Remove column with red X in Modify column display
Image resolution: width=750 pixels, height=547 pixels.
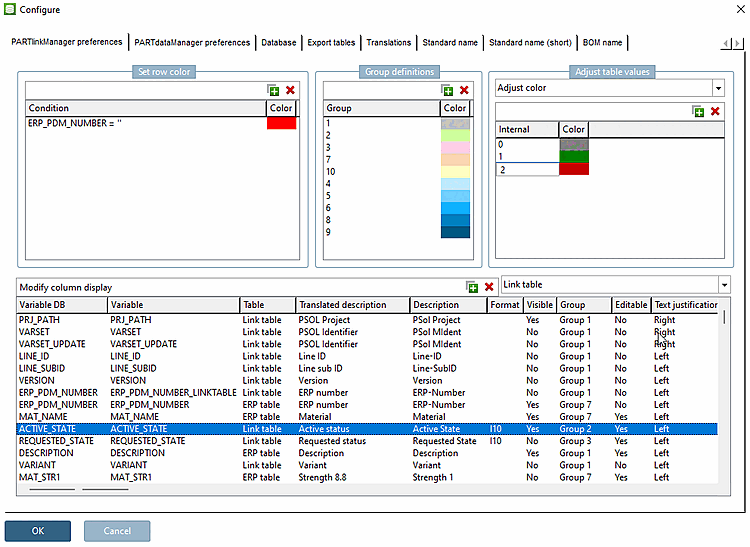489,287
